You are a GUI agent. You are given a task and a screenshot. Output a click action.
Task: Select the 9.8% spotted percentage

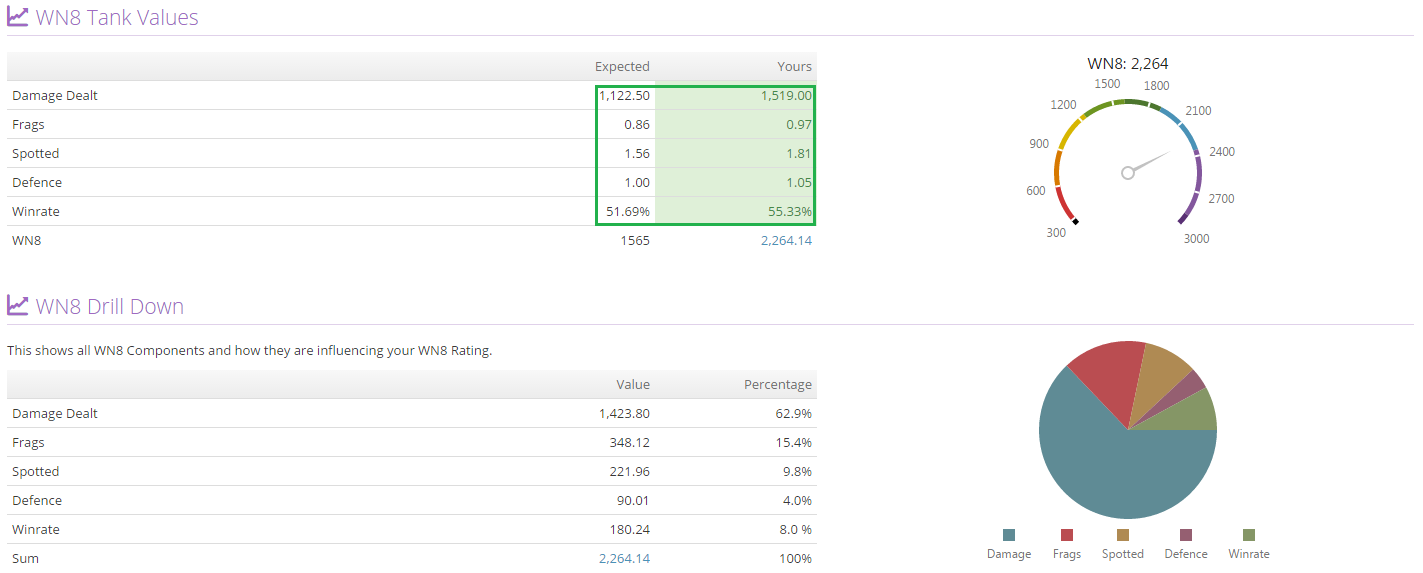coord(798,471)
